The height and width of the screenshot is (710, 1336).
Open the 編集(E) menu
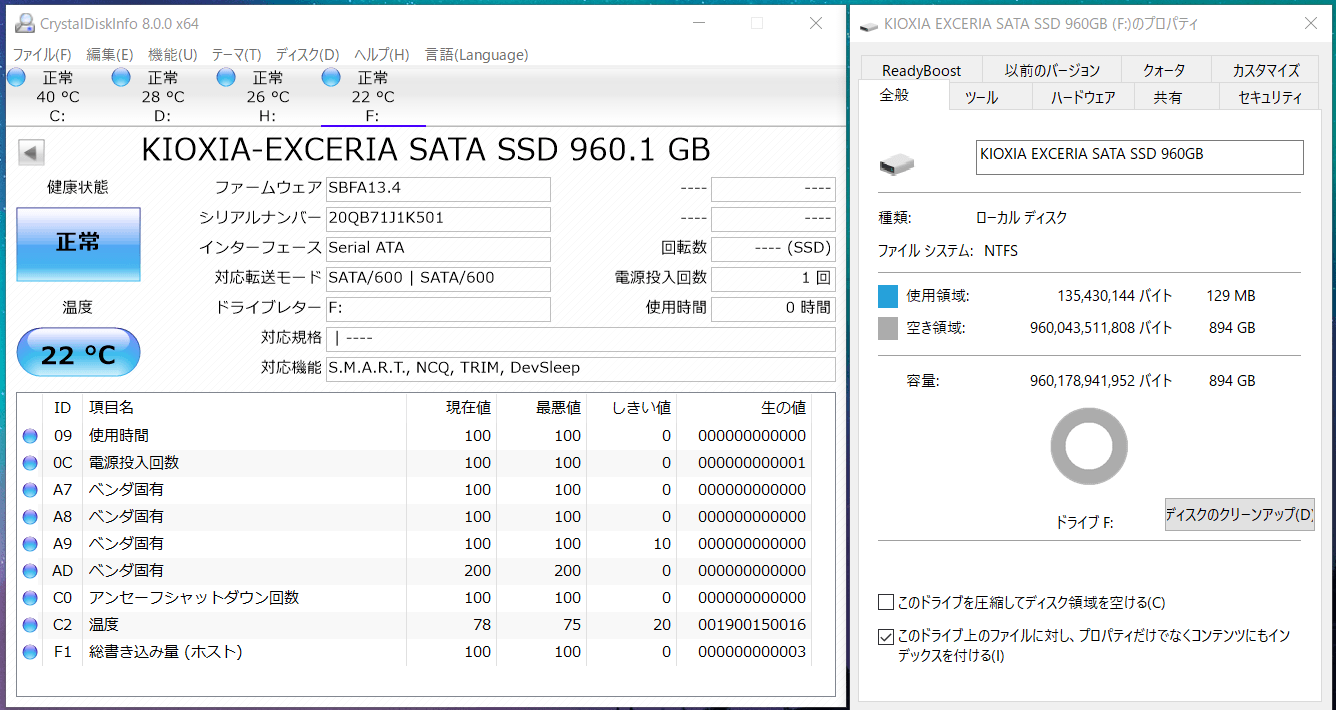coord(110,55)
